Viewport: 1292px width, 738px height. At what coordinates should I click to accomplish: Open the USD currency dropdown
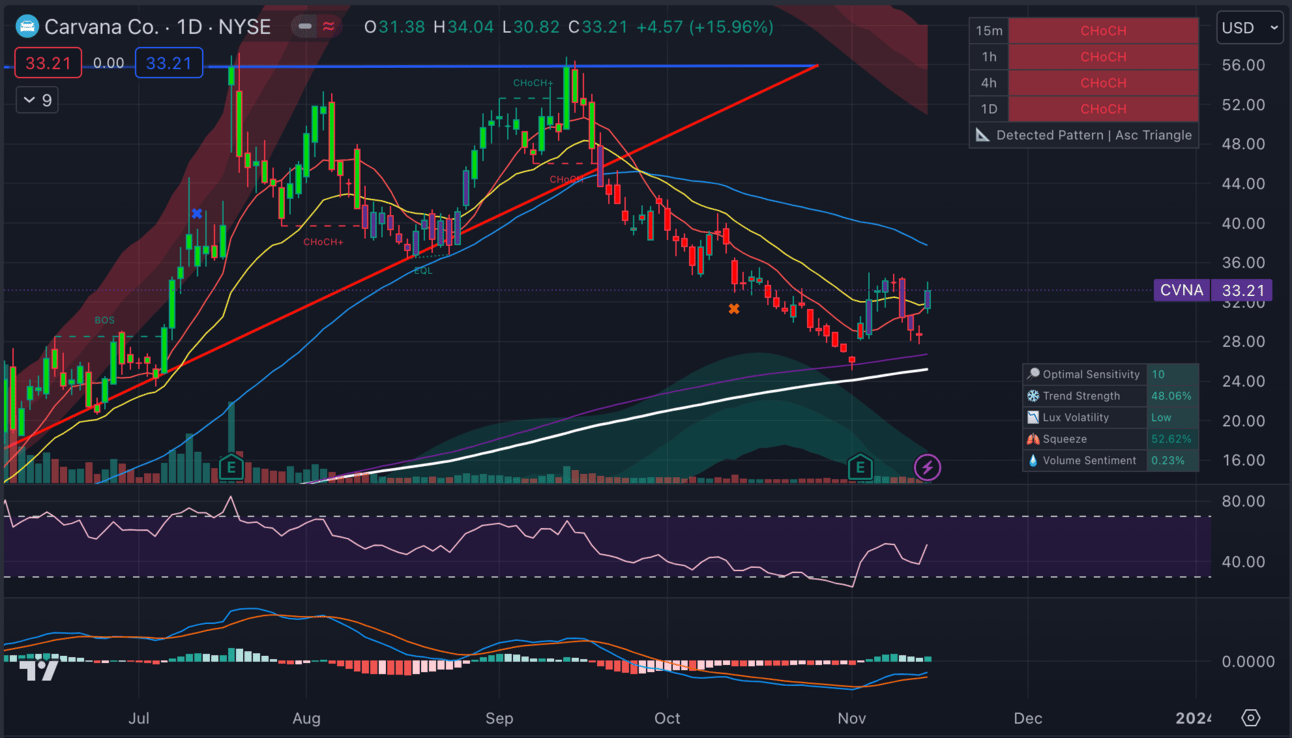tap(1250, 28)
